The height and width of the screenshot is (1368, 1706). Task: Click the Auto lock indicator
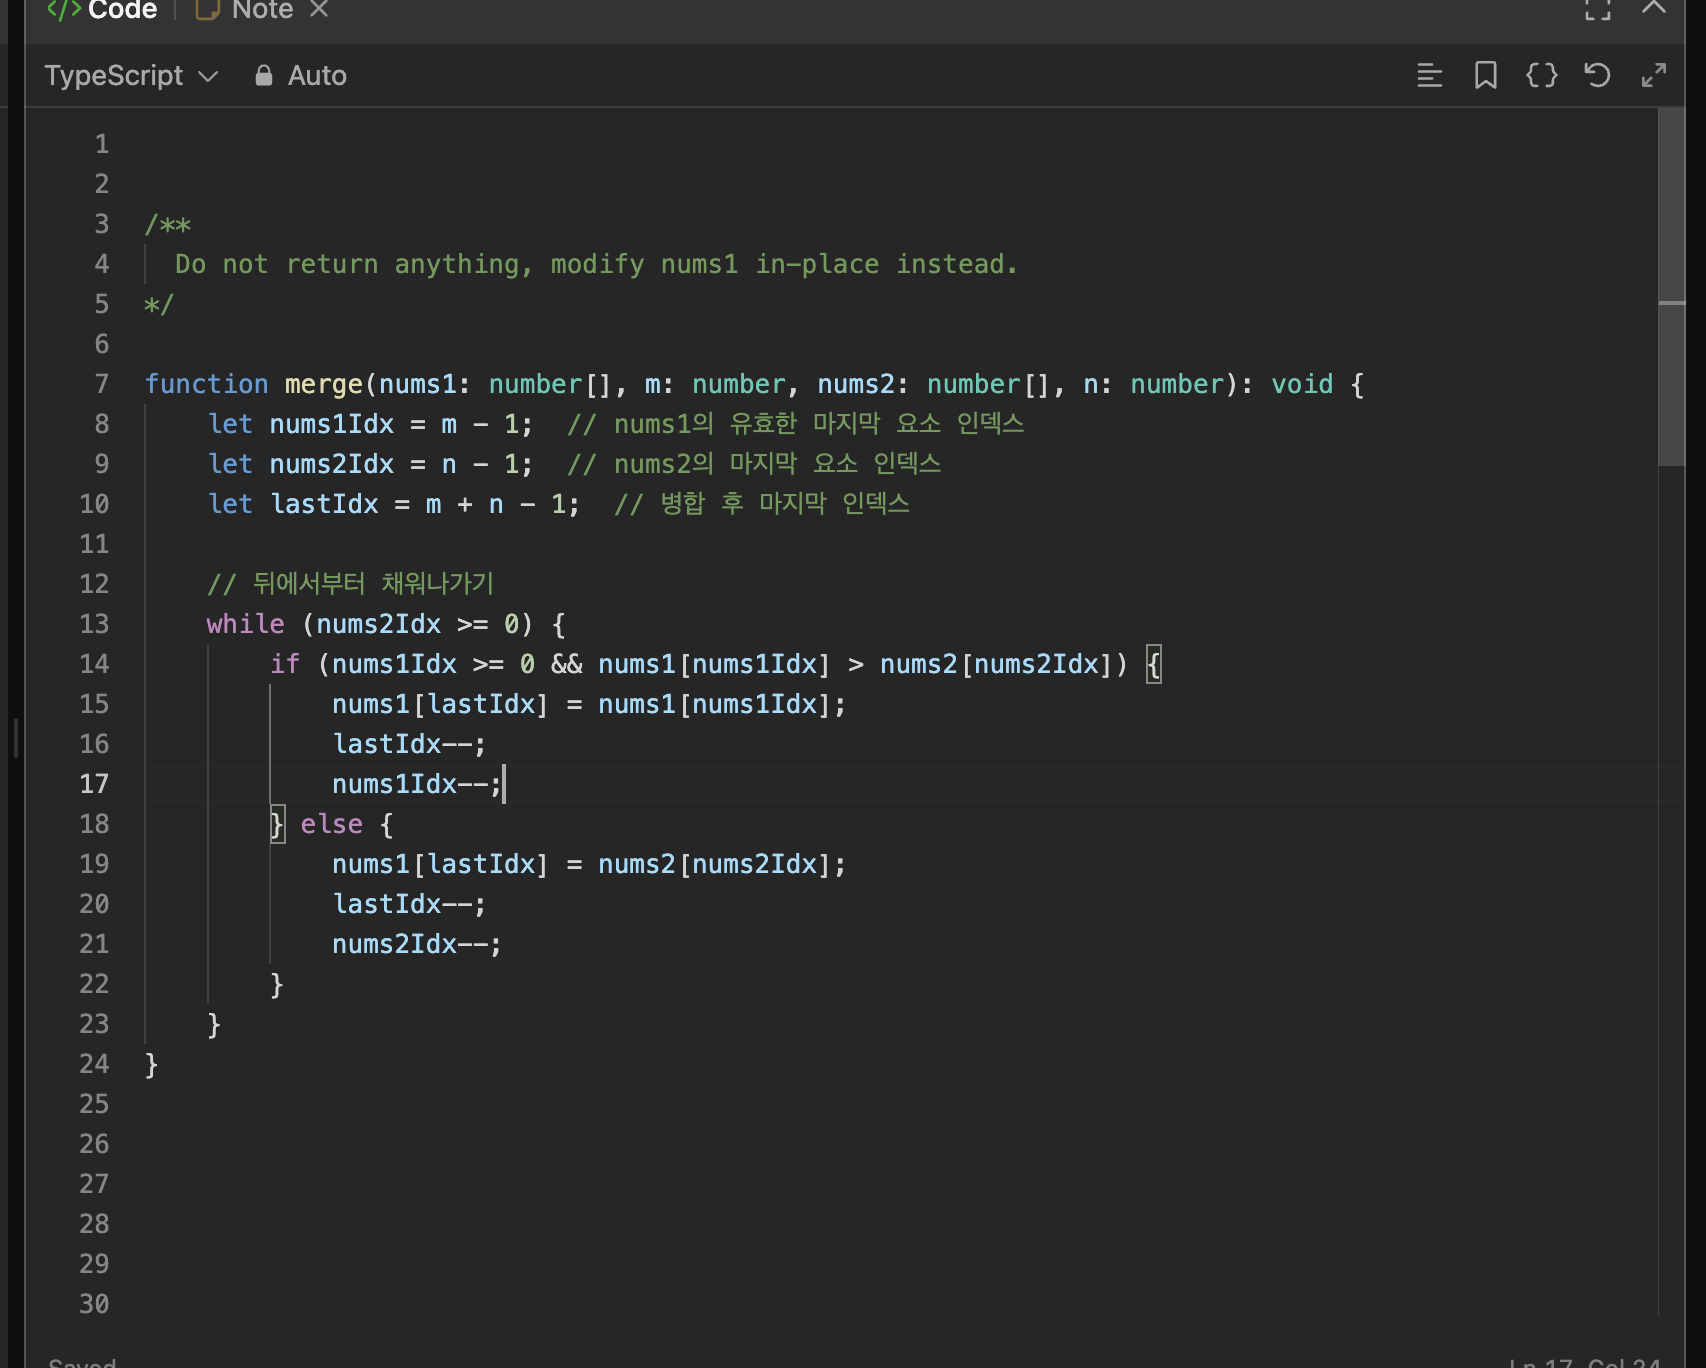point(300,76)
